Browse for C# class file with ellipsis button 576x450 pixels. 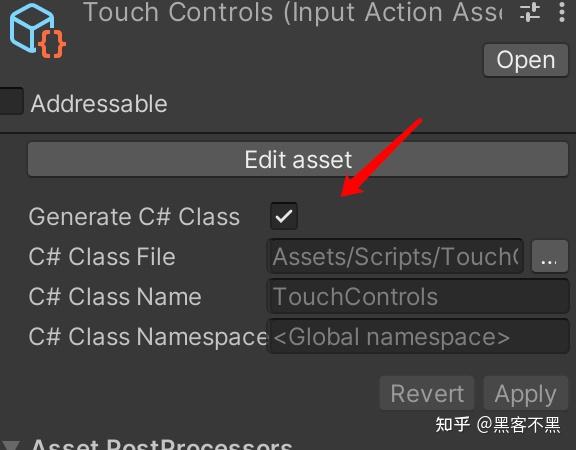pyautogui.click(x=550, y=256)
